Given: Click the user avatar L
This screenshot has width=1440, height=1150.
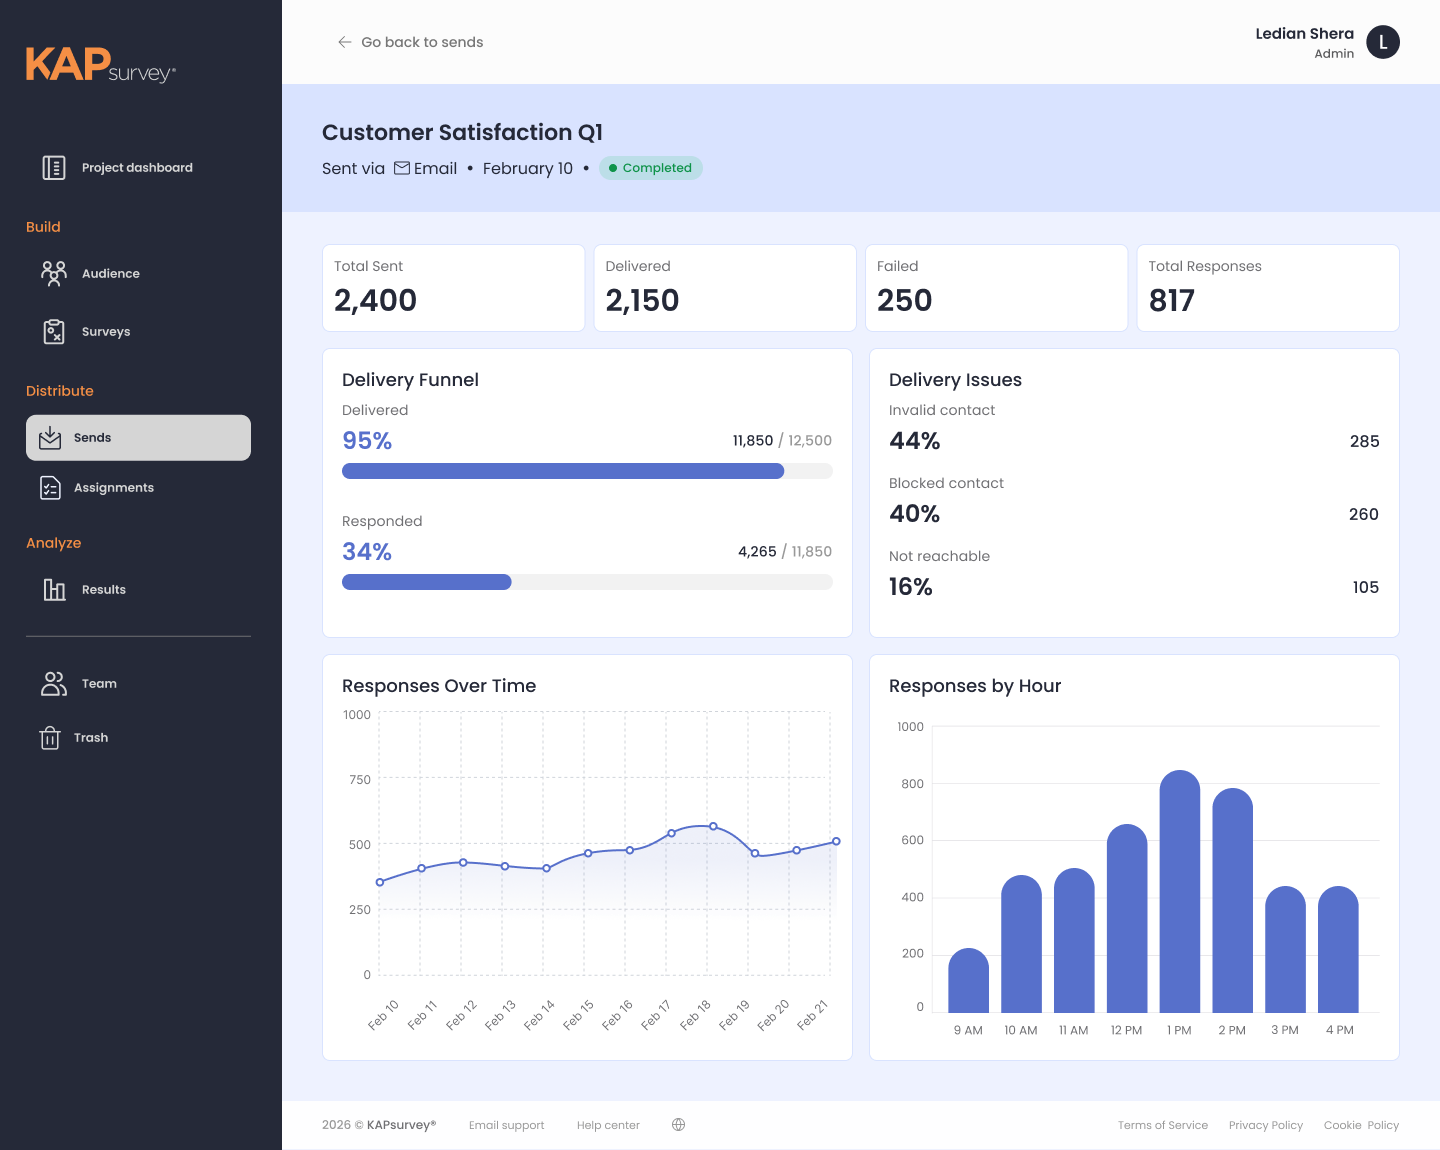Looking at the screenshot, I should coord(1383,42).
